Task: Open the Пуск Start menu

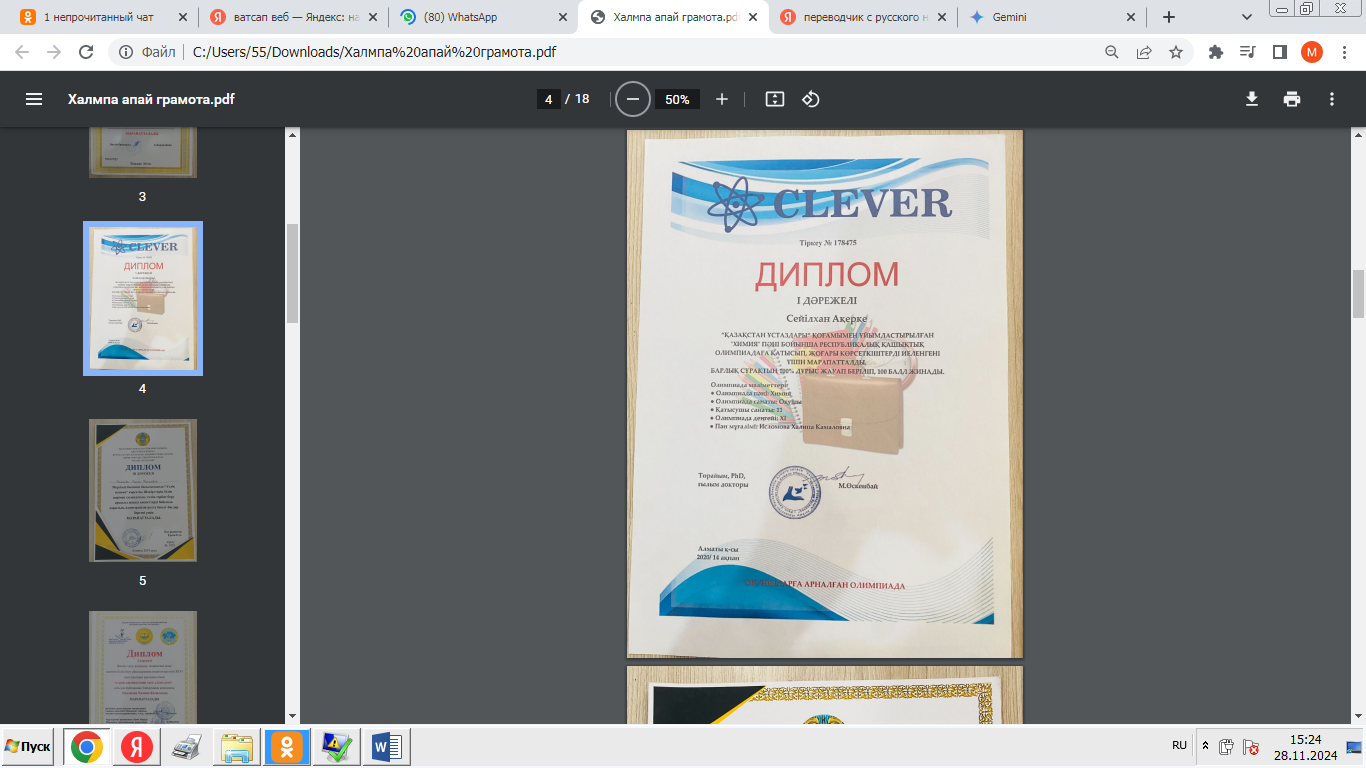Action: coord(28,747)
